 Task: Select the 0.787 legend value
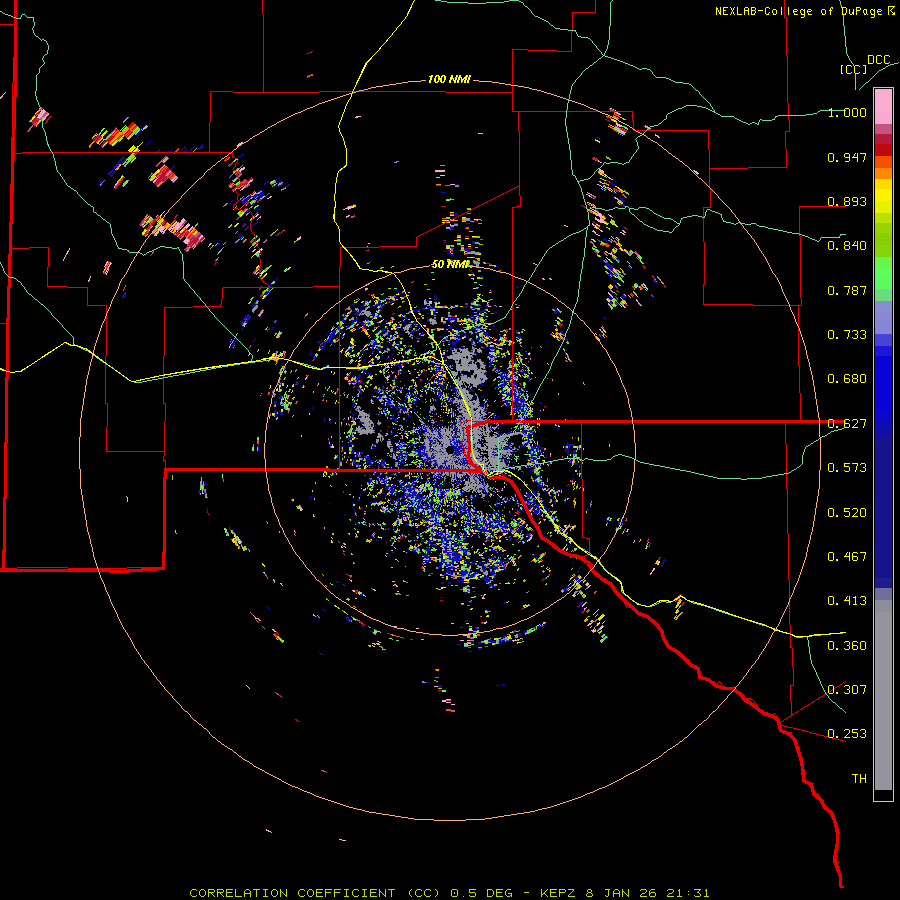tap(847, 290)
